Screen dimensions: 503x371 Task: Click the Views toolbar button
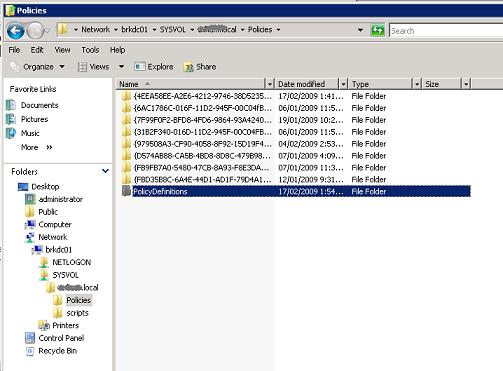[x=94, y=67]
